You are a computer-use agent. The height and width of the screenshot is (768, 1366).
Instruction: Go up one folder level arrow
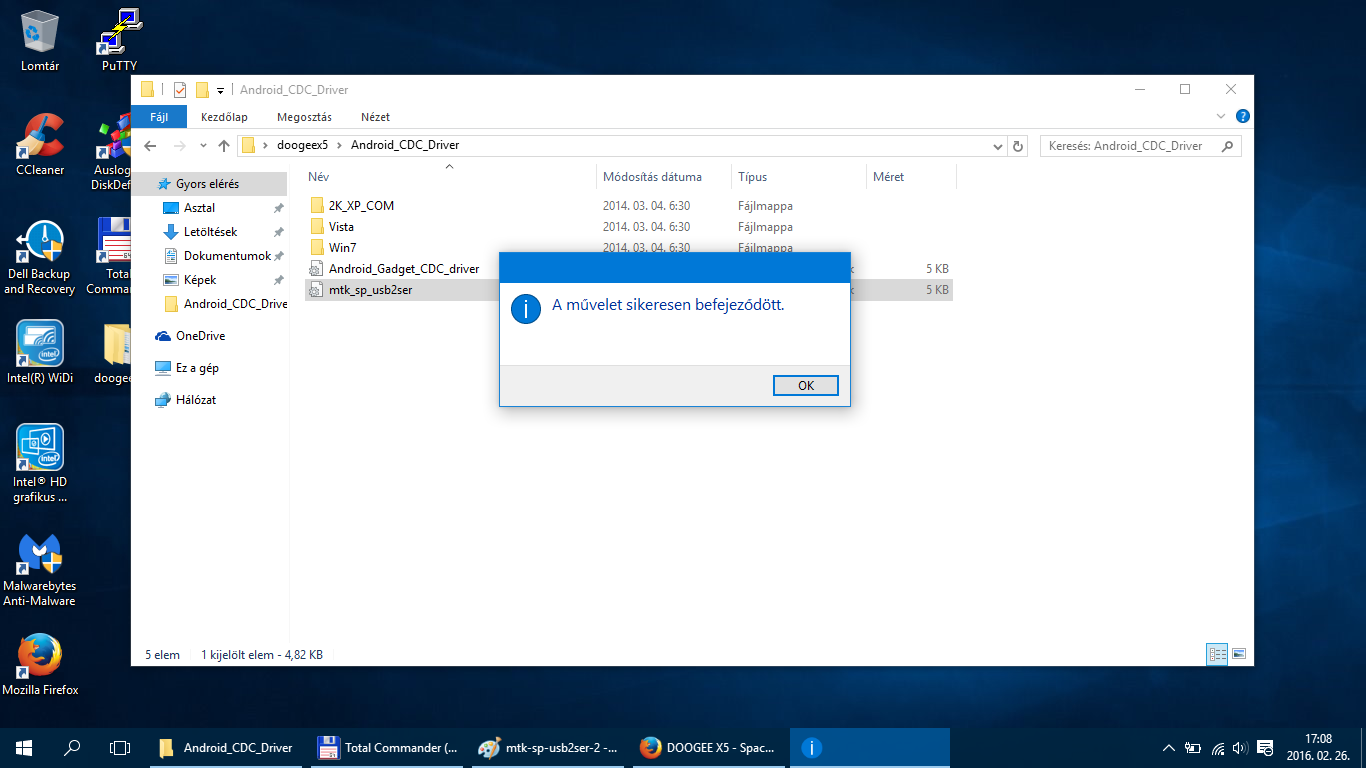pyautogui.click(x=224, y=146)
